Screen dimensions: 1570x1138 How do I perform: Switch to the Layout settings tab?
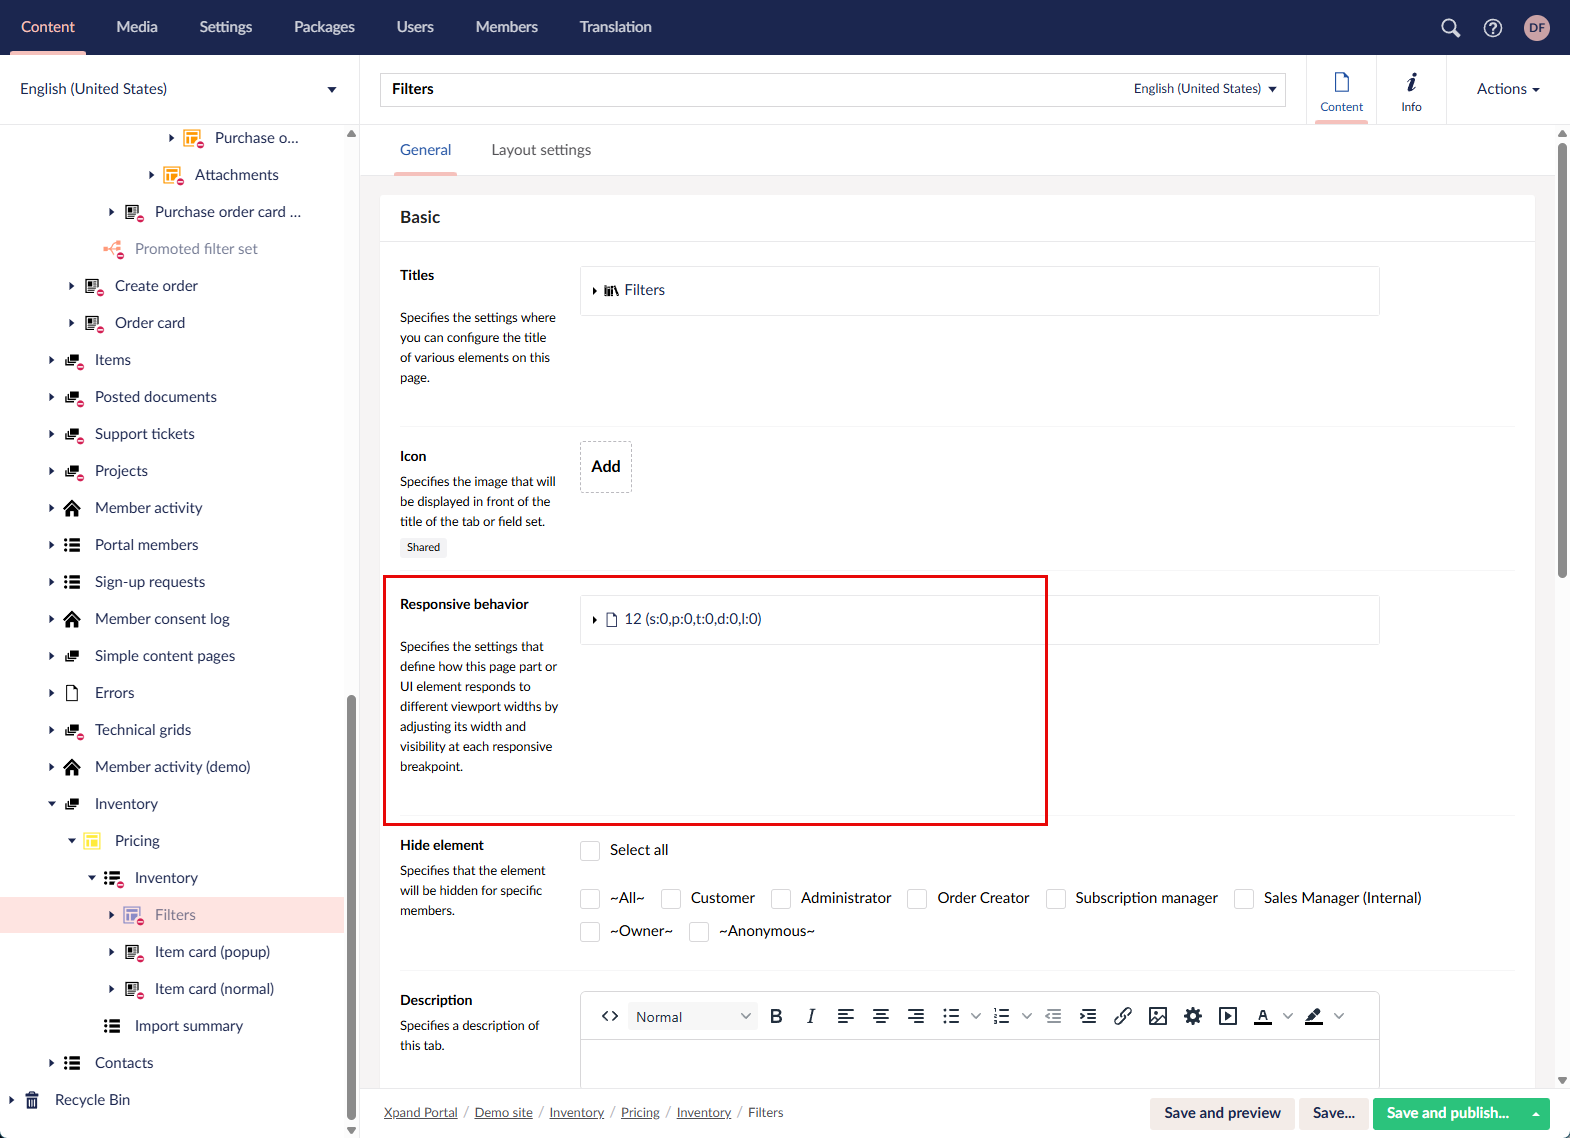(x=541, y=150)
